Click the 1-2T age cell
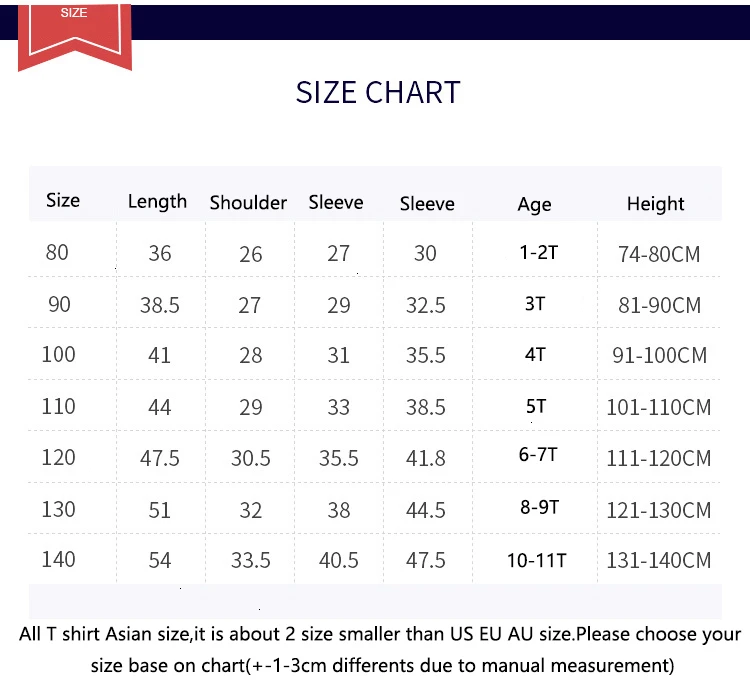The width and height of the screenshot is (750, 685). point(538,252)
